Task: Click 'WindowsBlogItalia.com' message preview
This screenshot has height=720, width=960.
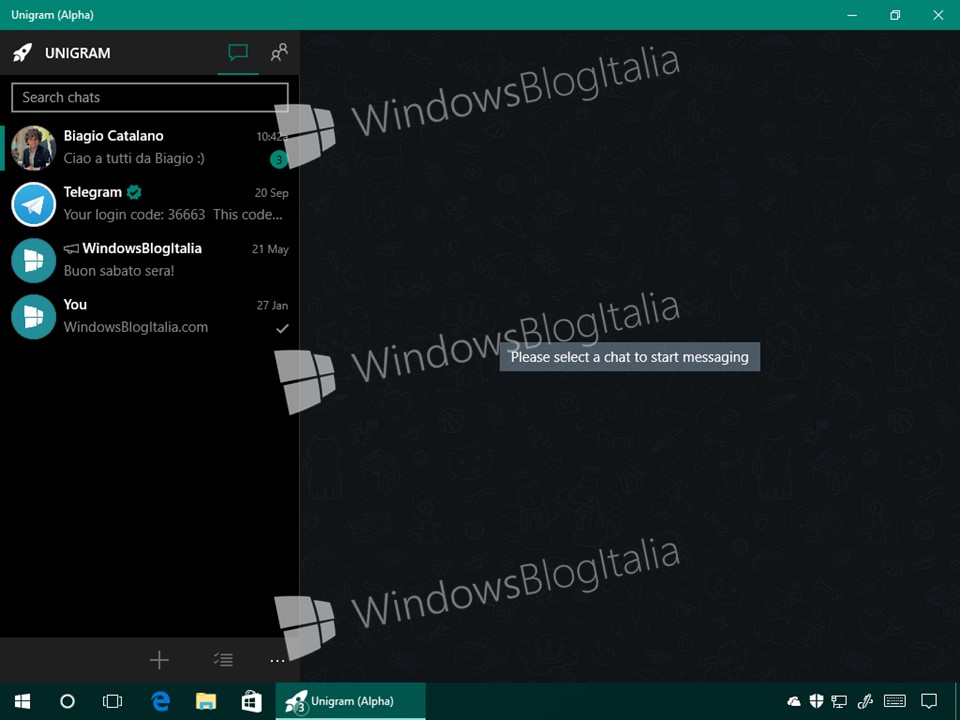Action: point(136,327)
